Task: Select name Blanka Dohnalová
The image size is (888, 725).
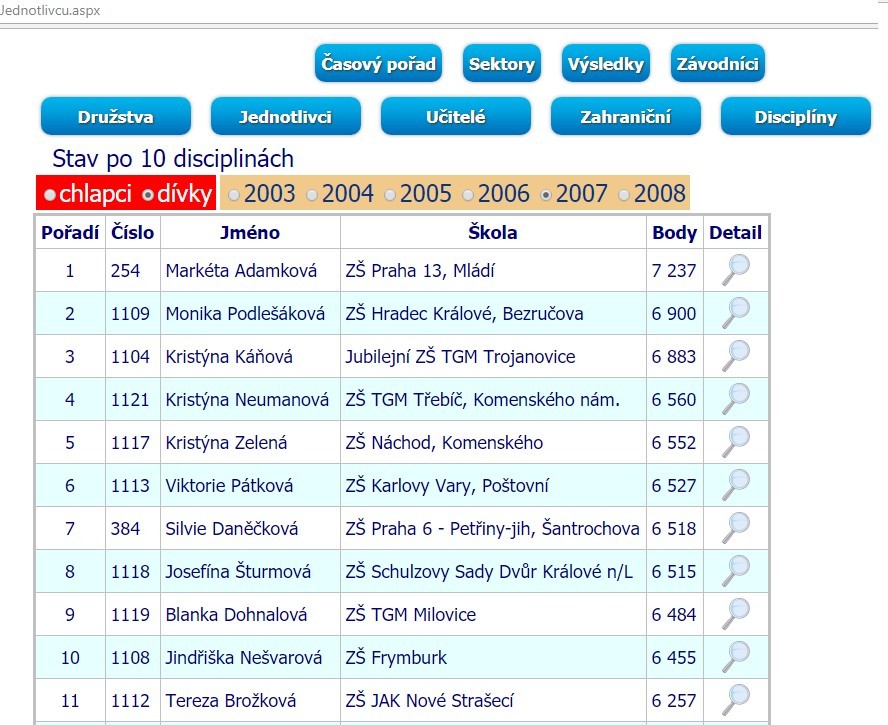Action: pos(236,615)
